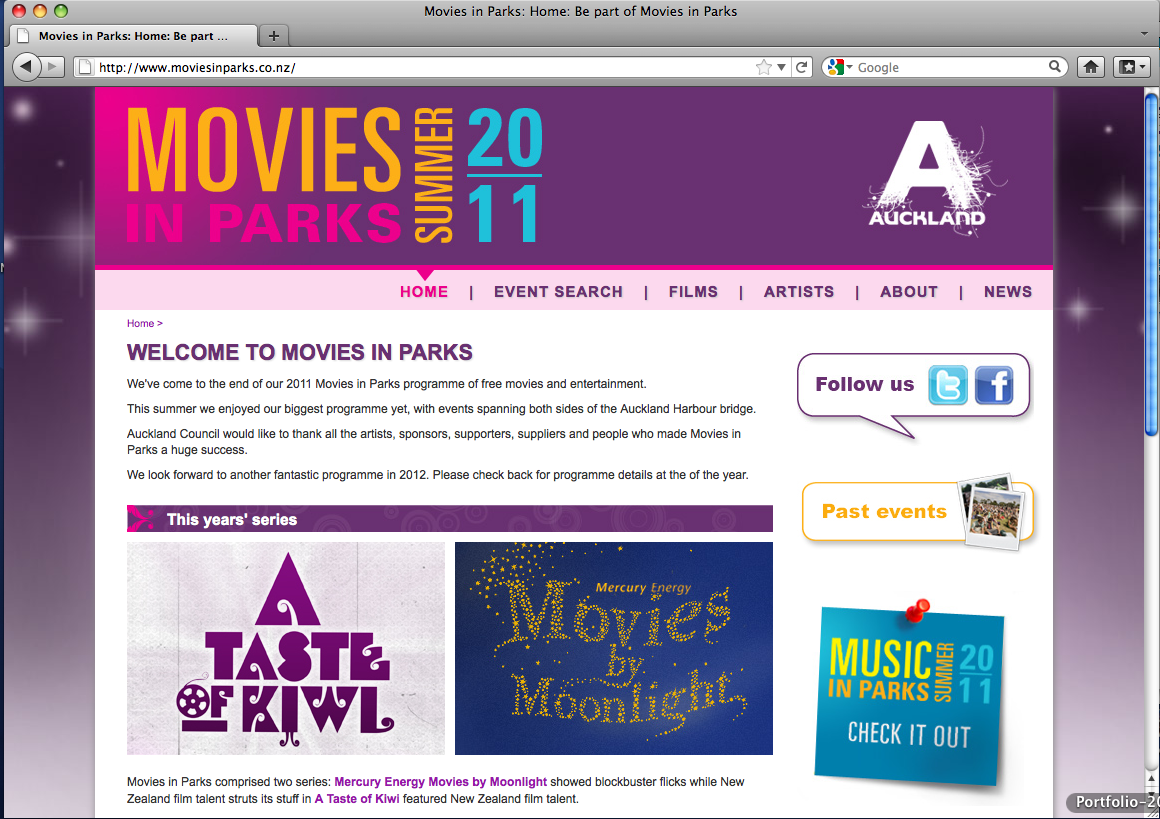
Task: Go to the browser Home page icon
Action: pos(1090,67)
